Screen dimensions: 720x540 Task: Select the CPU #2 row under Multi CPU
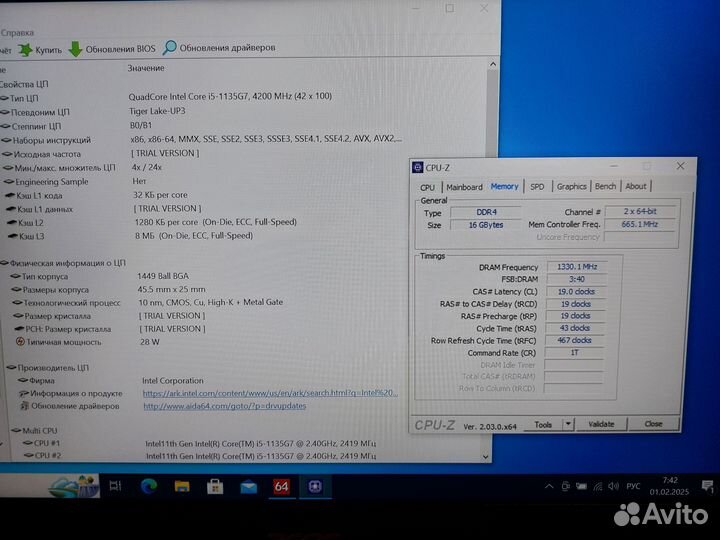pos(200,456)
